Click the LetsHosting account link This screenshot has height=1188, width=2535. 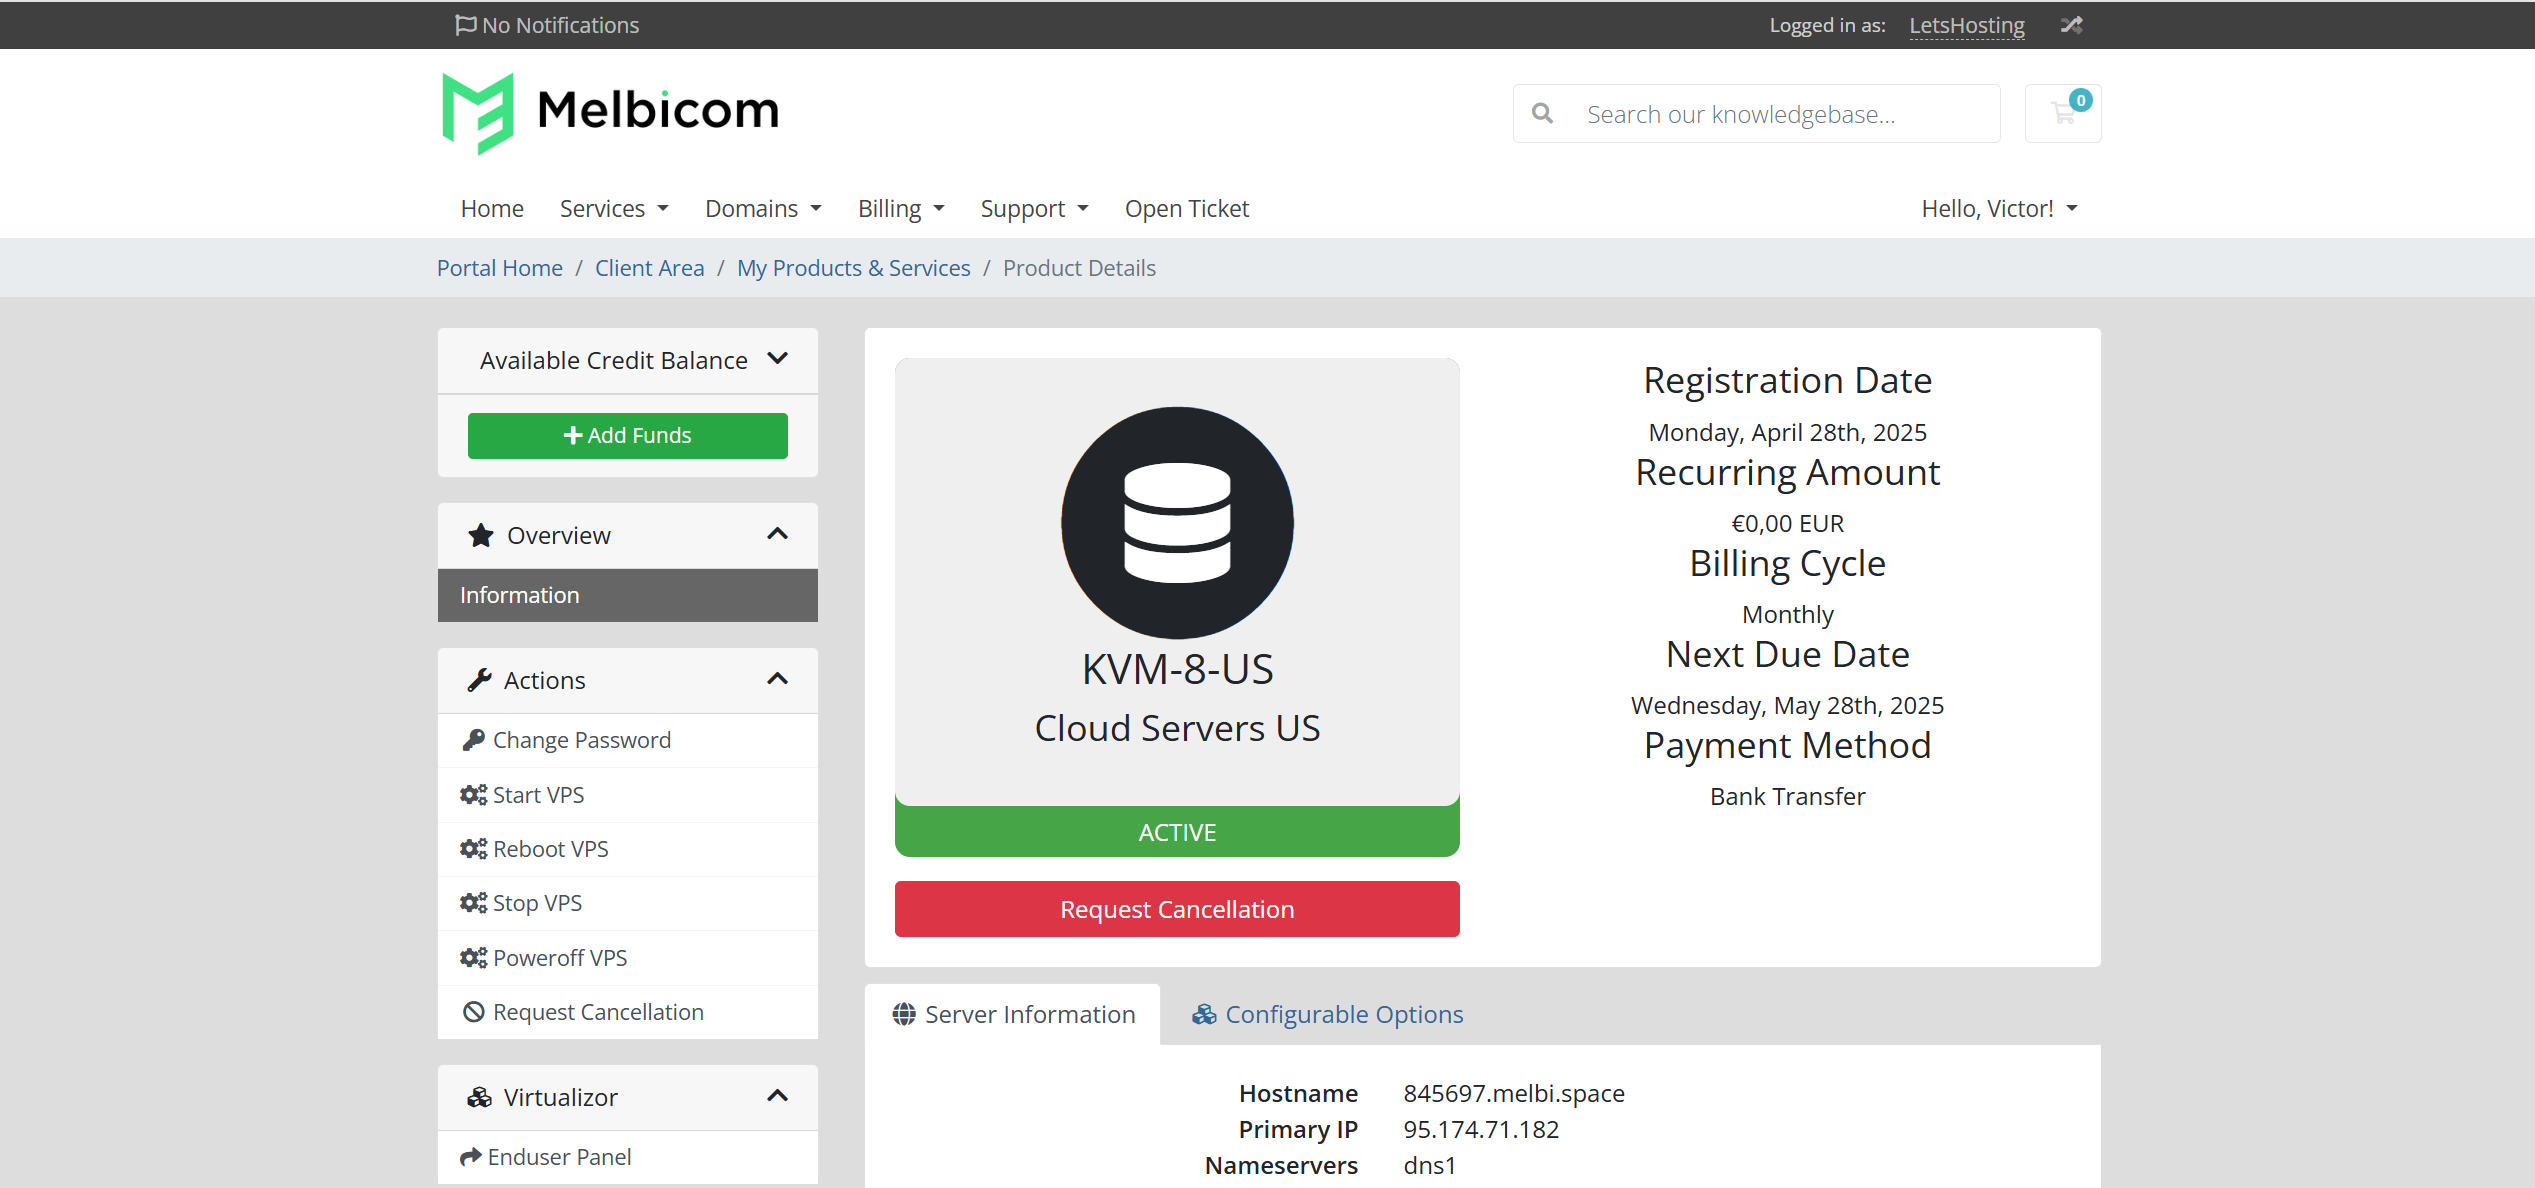coord(1967,25)
